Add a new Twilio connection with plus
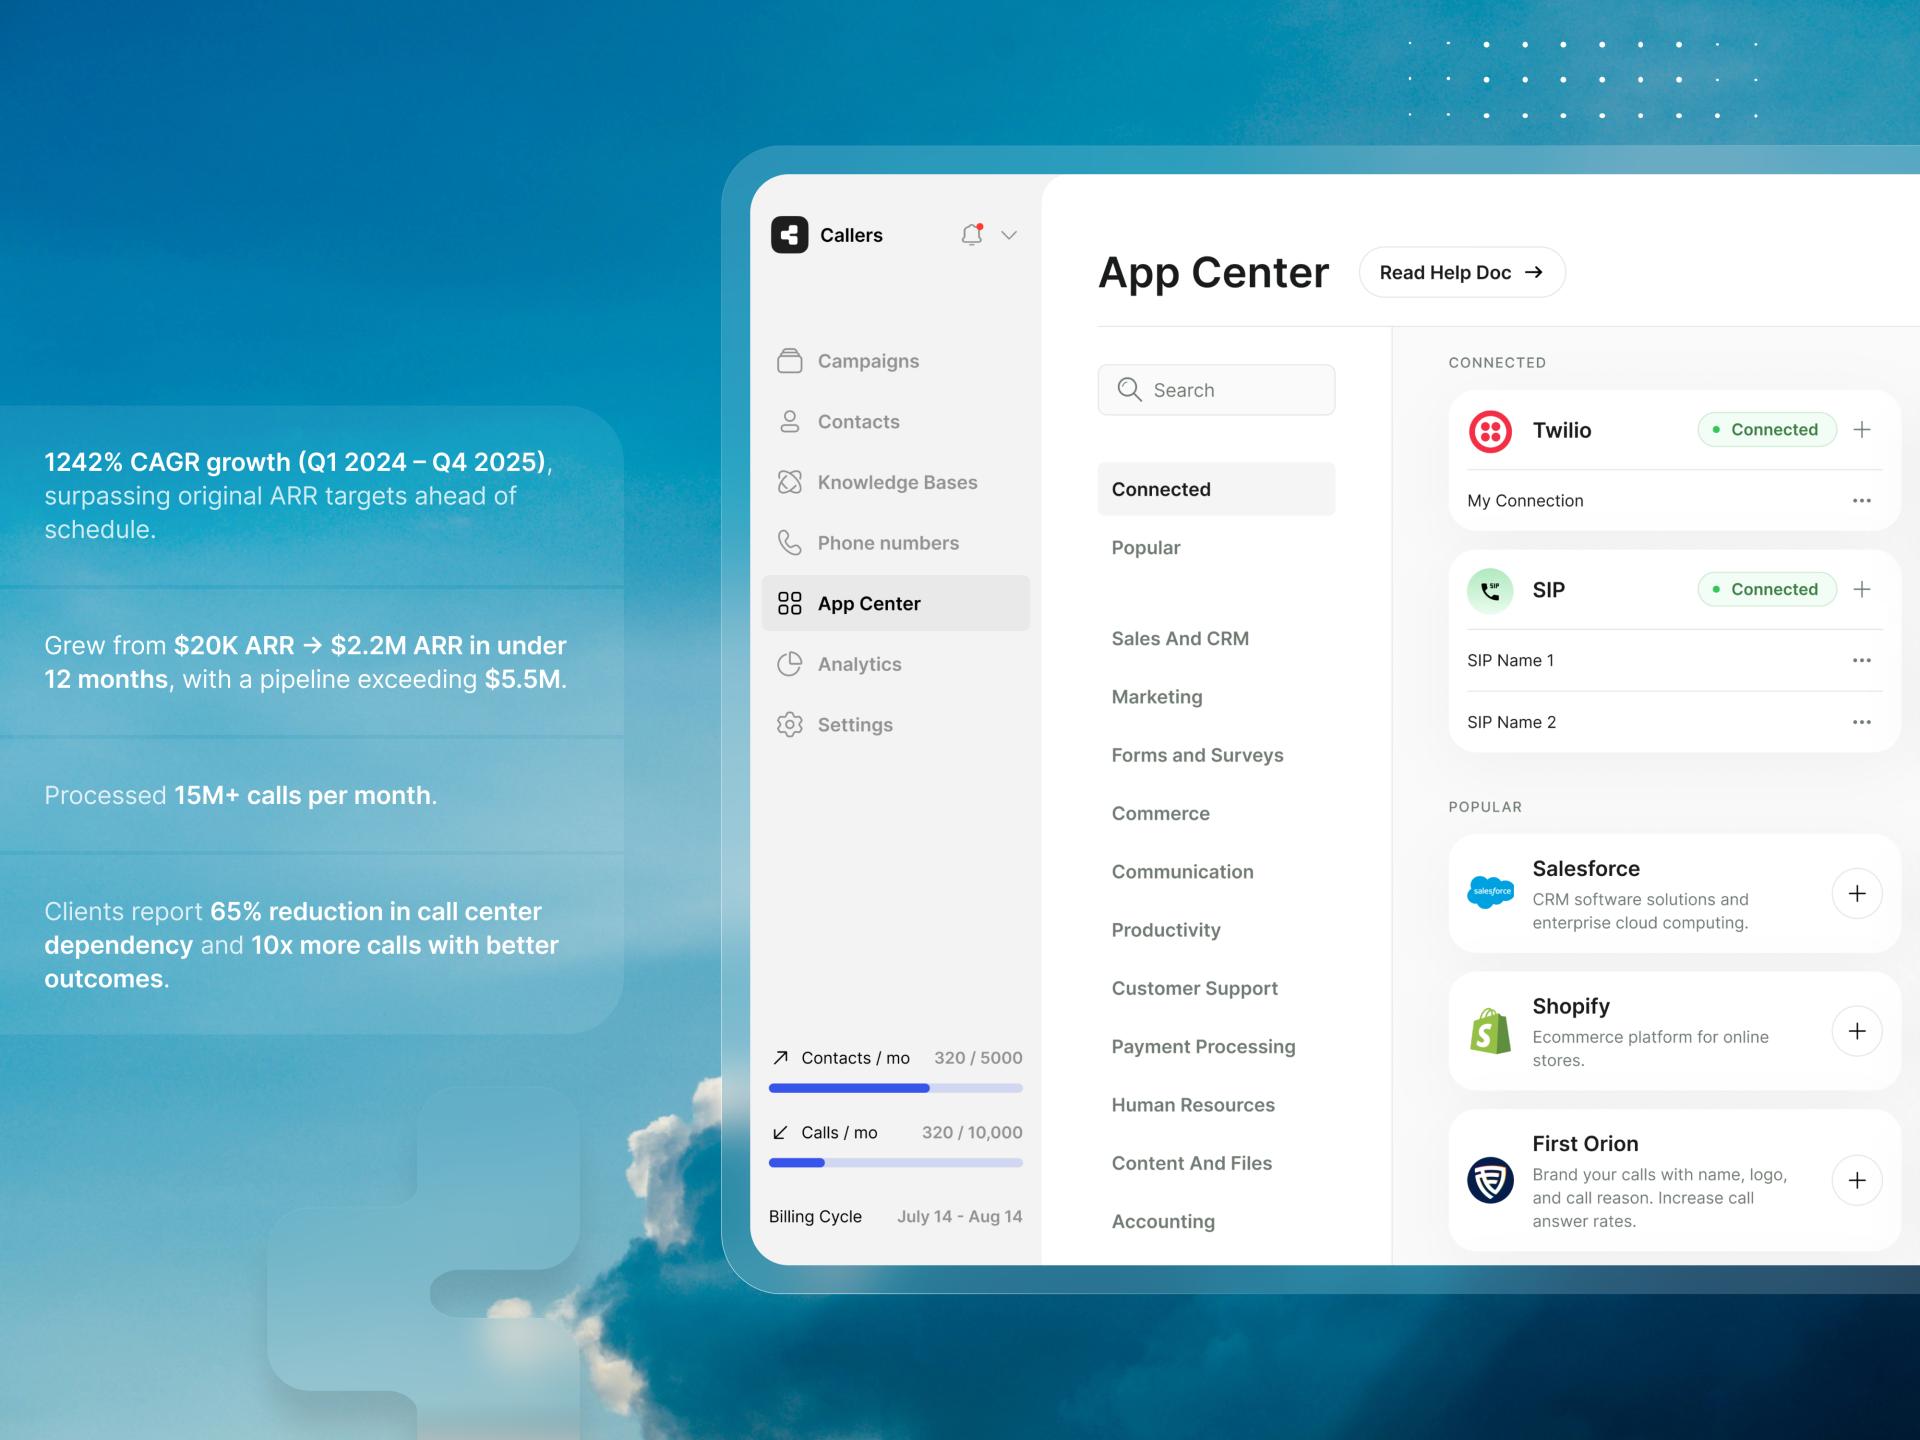Image resolution: width=1920 pixels, height=1440 pixels. coord(1861,430)
